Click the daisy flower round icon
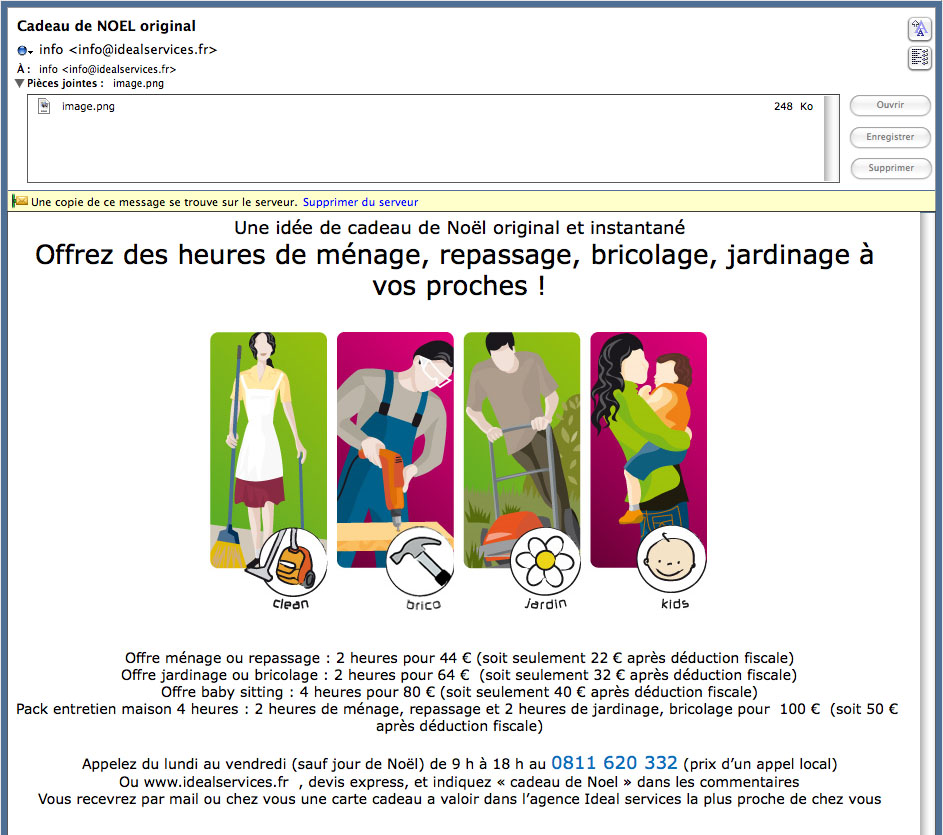The width and height of the screenshot is (943, 835). [x=545, y=561]
